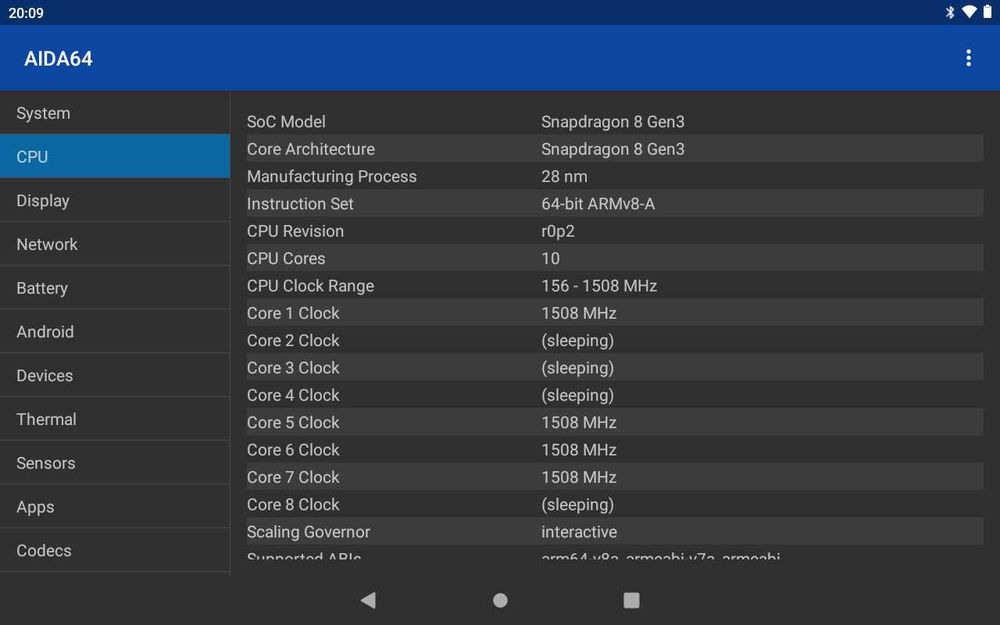Select the Core 6 Clock label
The image size is (1000, 625).
click(x=293, y=450)
